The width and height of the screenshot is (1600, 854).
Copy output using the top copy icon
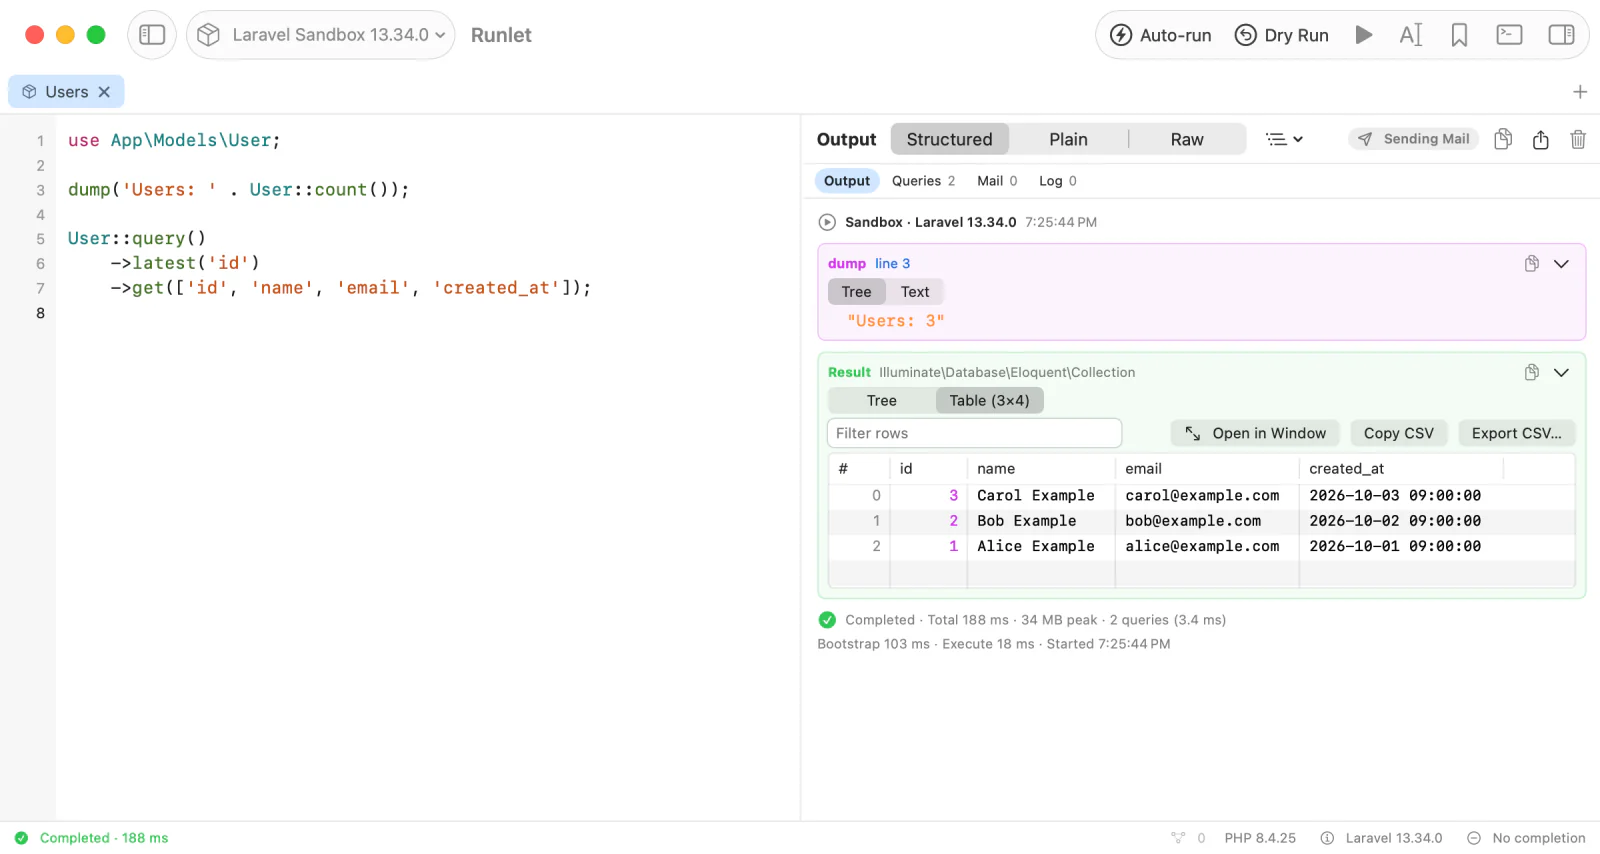1503,139
